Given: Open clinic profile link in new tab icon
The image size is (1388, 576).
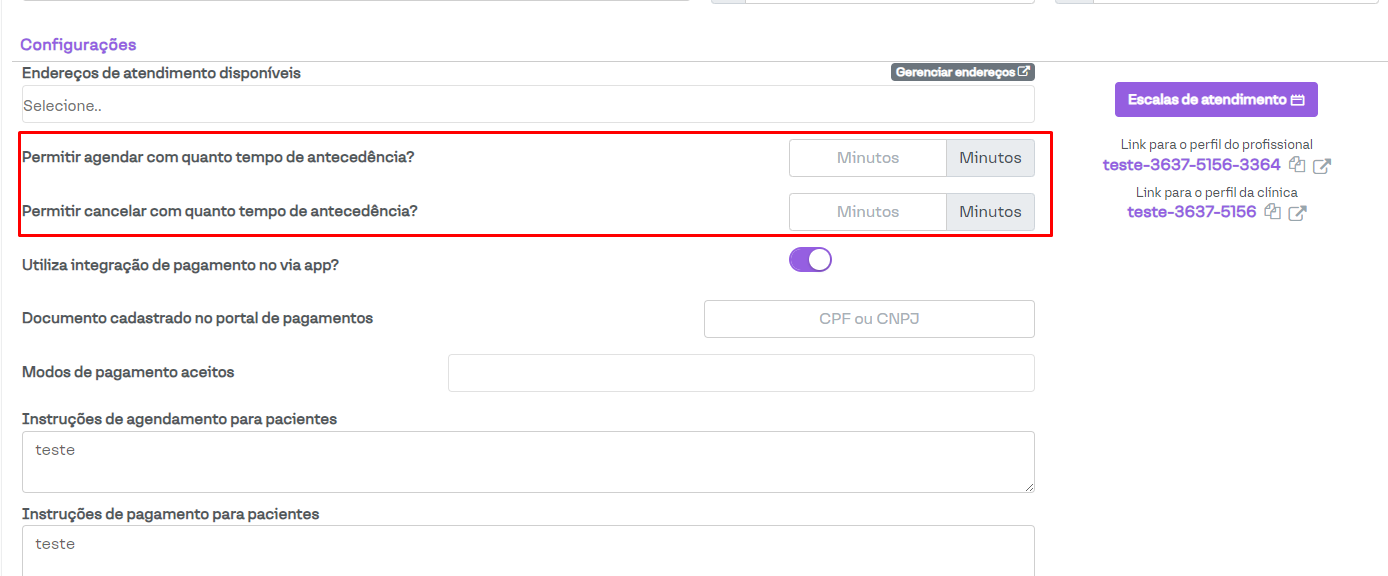Looking at the screenshot, I should click(x=1298, y=212).
